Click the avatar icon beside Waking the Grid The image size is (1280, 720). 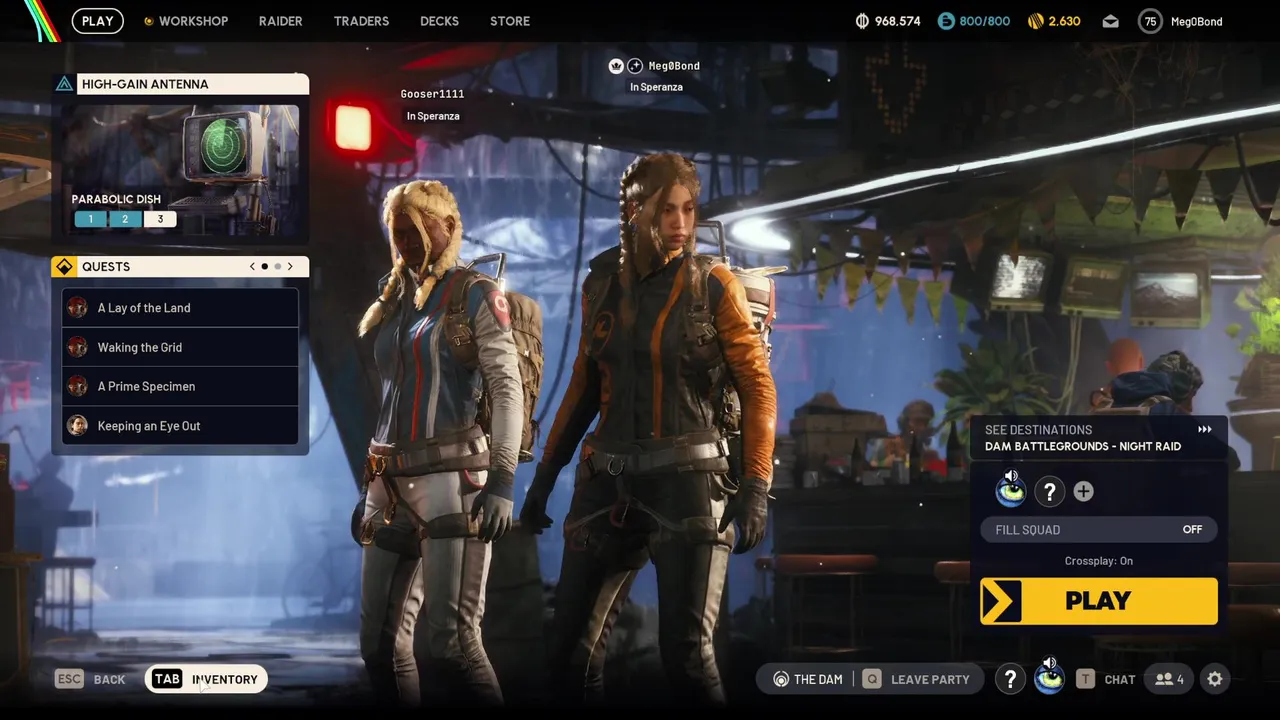click(77, 347)
